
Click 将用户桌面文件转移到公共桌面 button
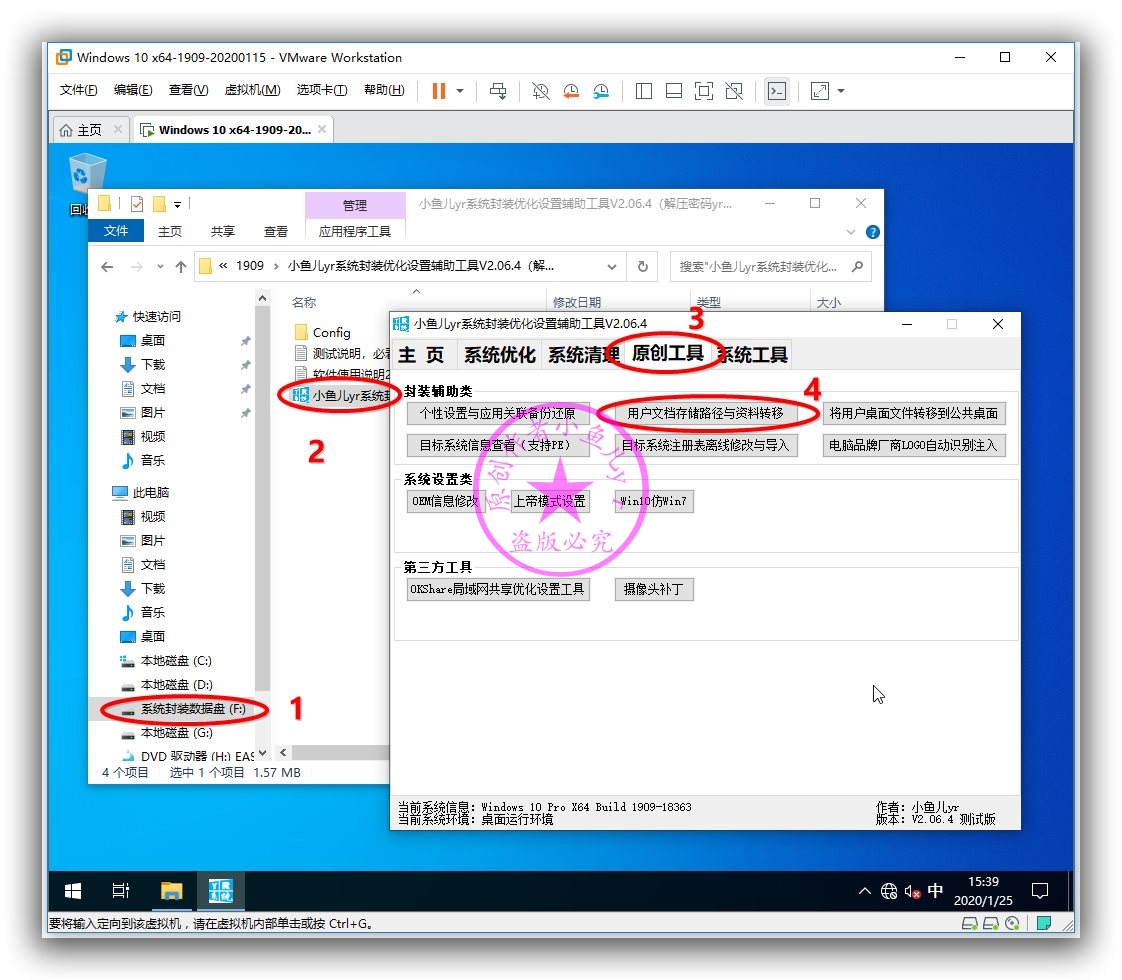pyautogui.click(x=914, y=413)
